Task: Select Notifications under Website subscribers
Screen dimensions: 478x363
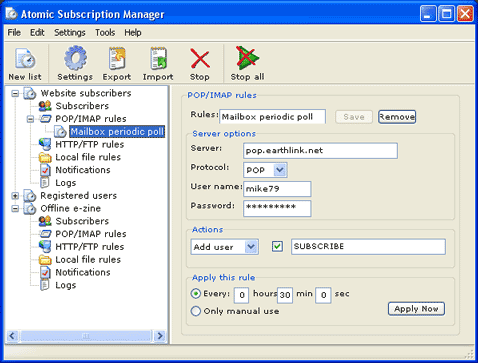Action: 83,170
